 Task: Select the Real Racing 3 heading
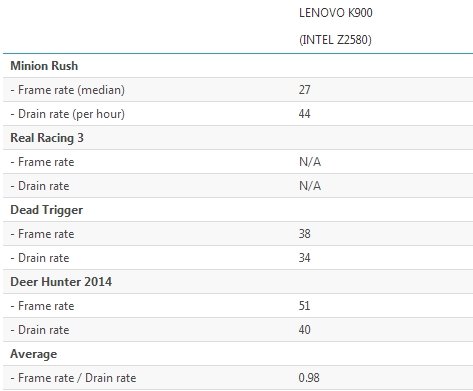[x=47, y=138]
